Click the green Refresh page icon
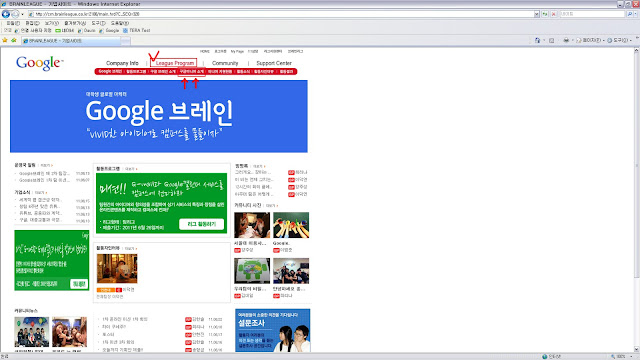The height and width of the screenshot is (360, 640). coord(545,14)
